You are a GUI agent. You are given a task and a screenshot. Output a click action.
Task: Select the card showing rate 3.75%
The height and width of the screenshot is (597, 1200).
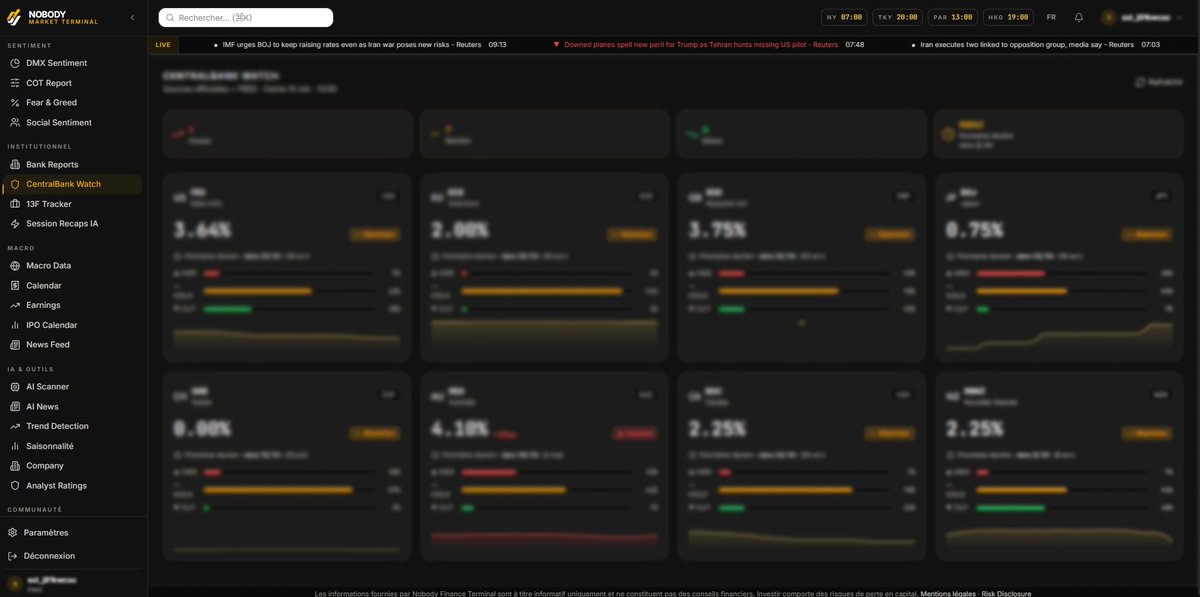(x=801, y=267)
